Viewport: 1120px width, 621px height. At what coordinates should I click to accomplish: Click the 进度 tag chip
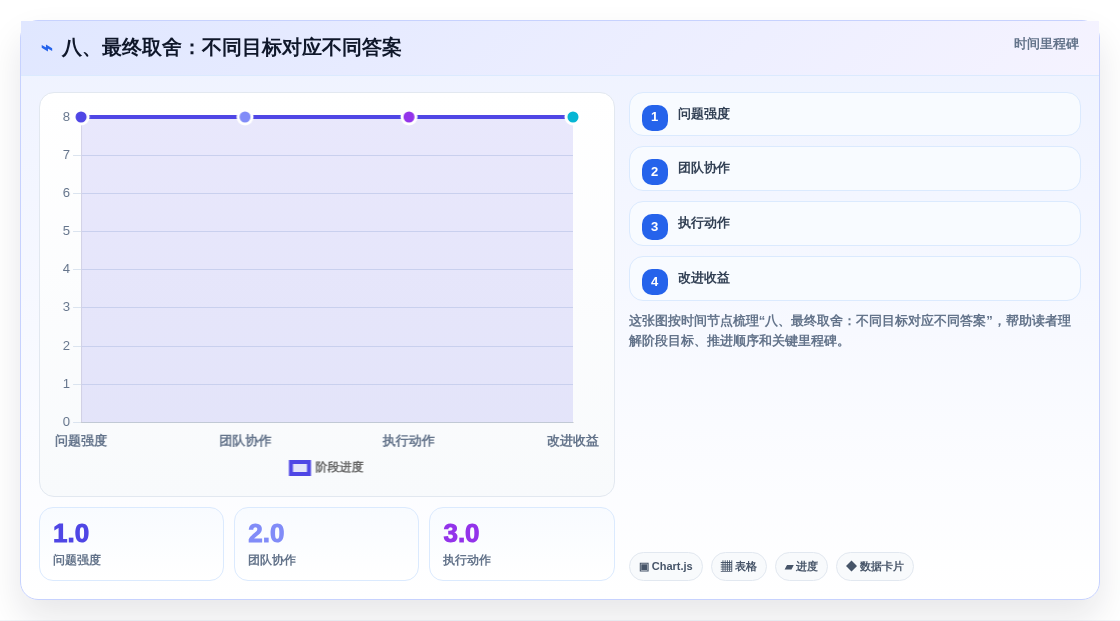coord(801,567)
